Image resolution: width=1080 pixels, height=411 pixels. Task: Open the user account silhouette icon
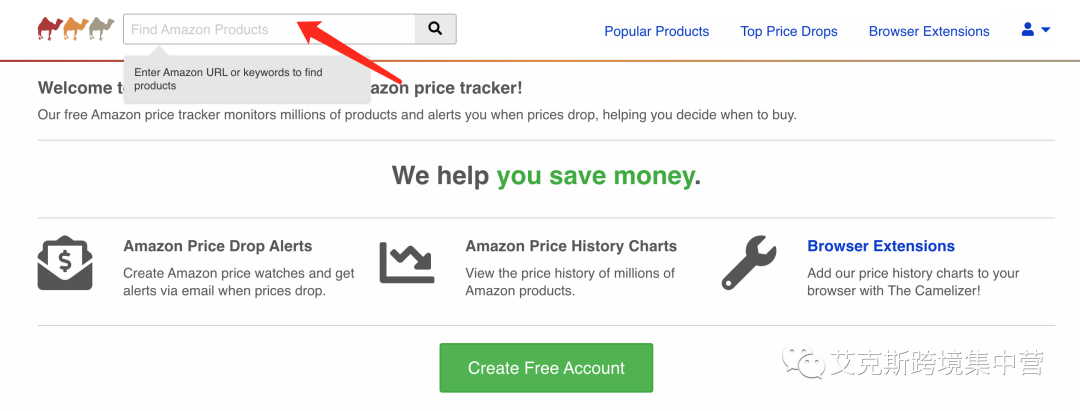tap(1027, 30)
